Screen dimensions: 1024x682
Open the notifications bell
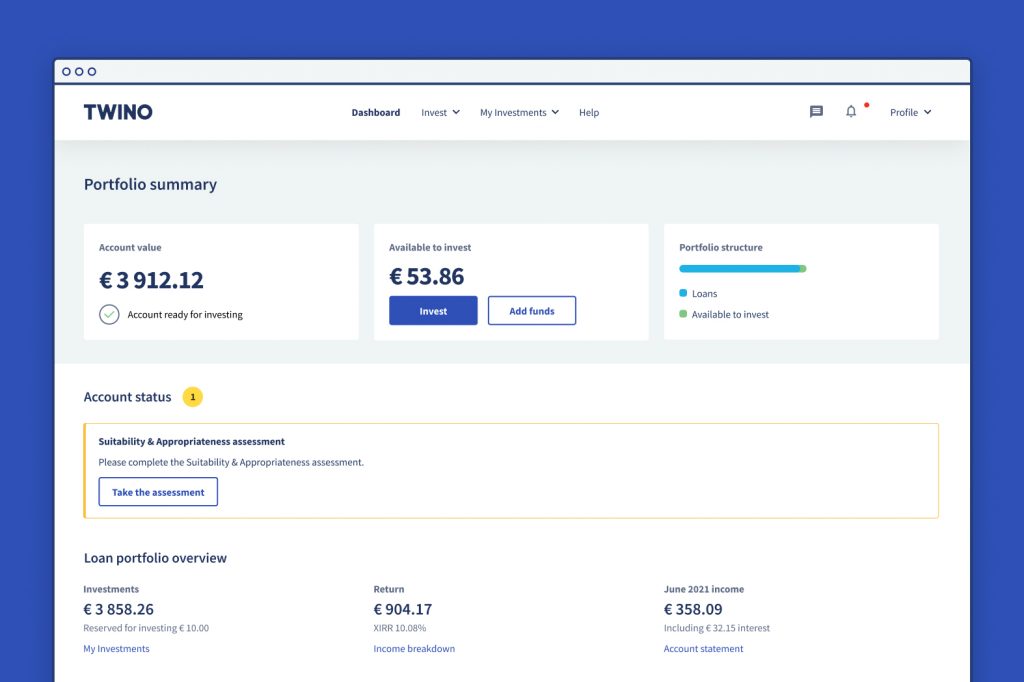click(x=851, y=112)
